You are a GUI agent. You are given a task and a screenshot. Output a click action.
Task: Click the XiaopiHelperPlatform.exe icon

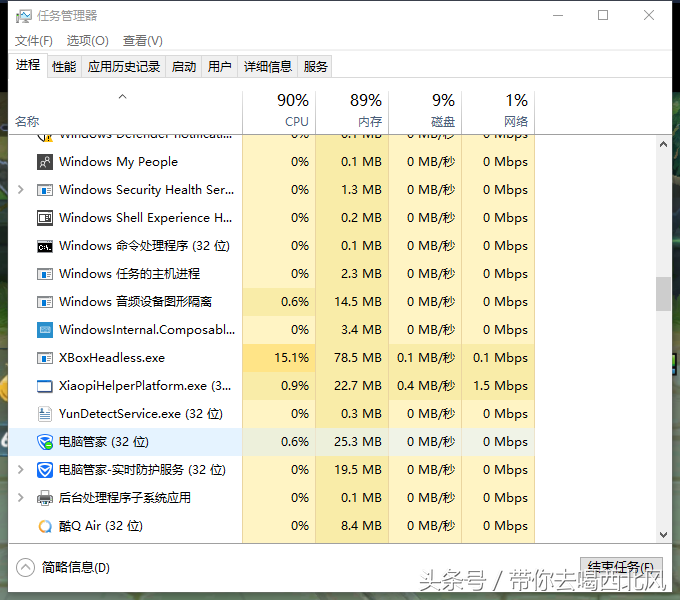(45, 386)
